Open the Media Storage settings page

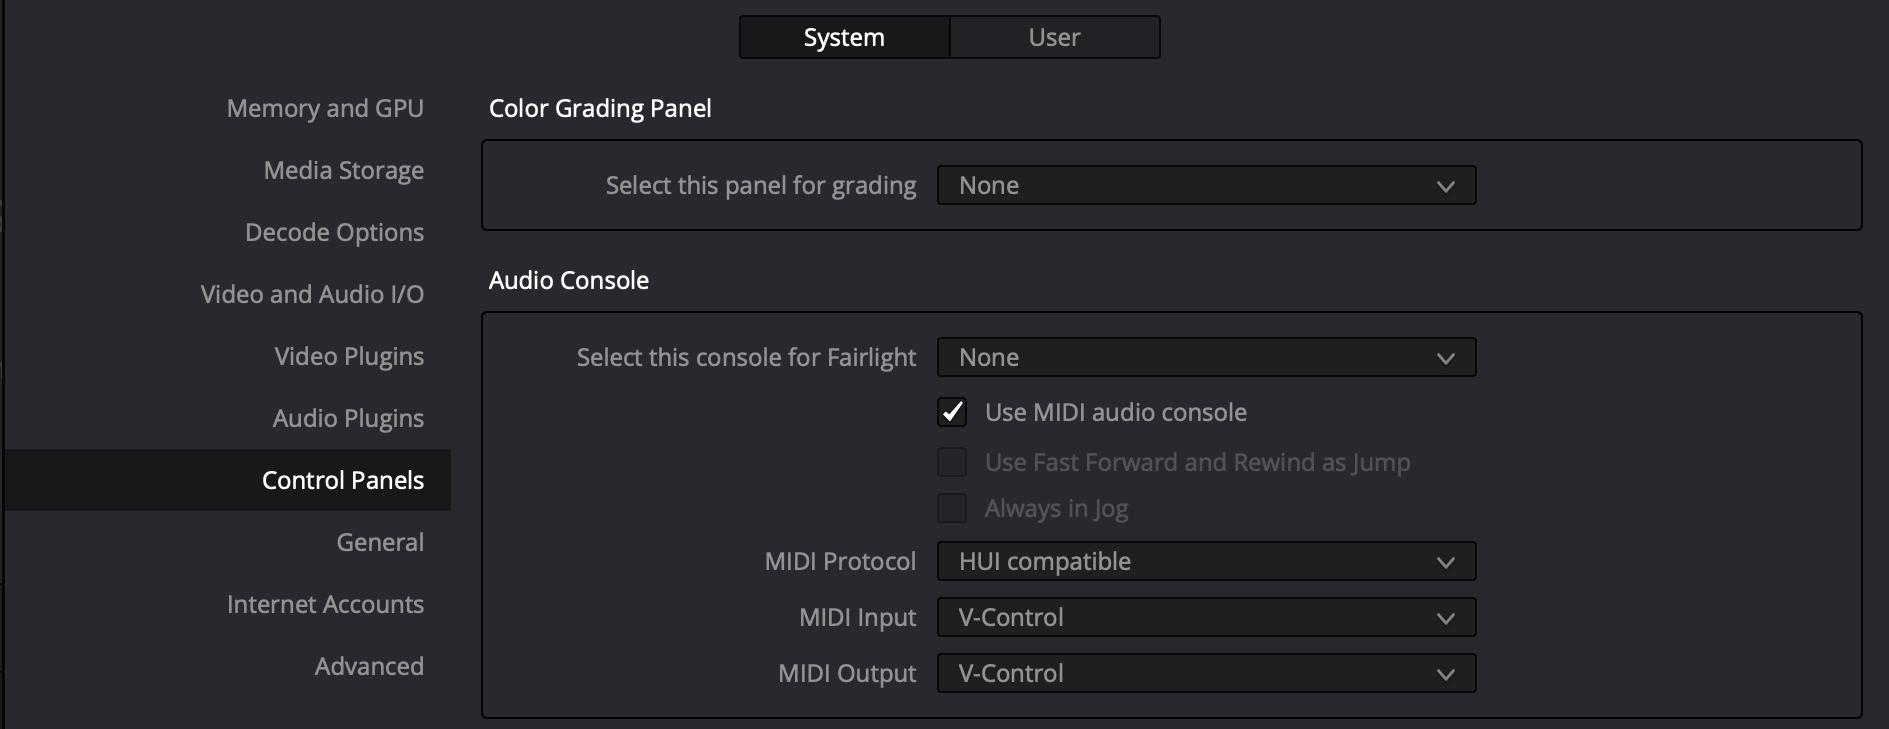pyautogui.click(x=342, y=170)
